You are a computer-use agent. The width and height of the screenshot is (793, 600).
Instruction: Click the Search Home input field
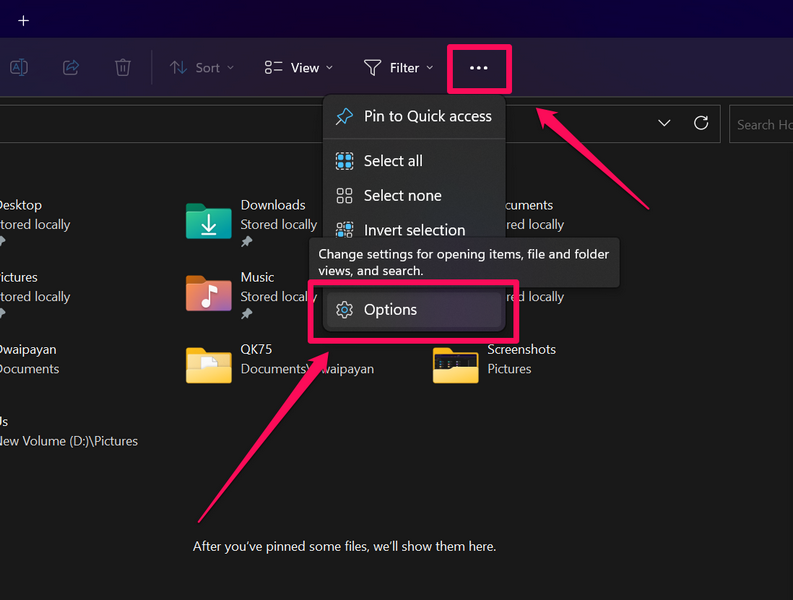pos(762,124)
